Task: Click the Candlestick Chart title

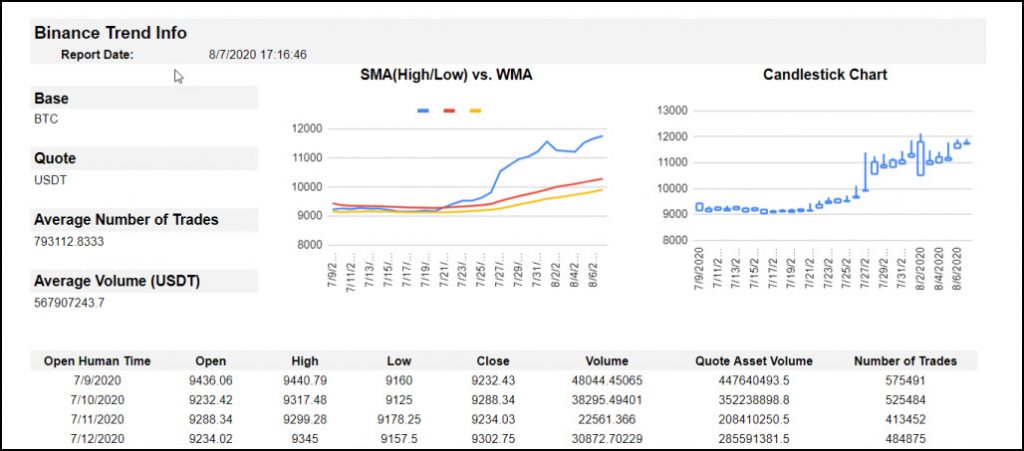Action: (x=825, y=74)
